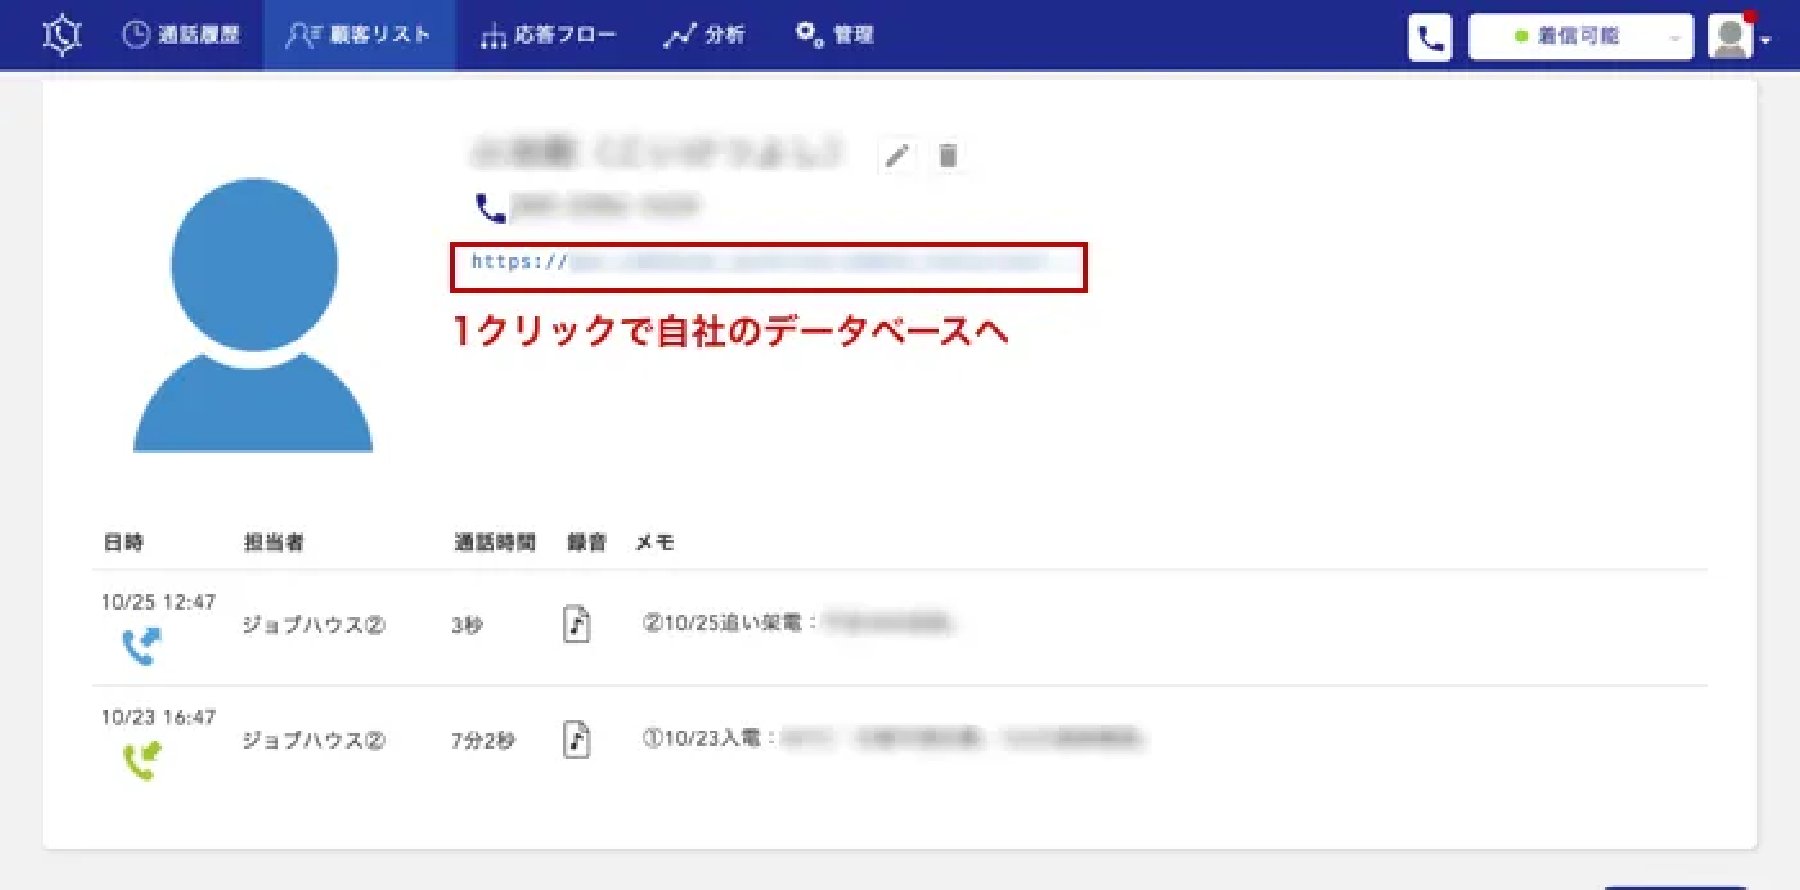Click the large customer profile avatar
Screen dimensions: 1800x890
(x=253, y=315)
